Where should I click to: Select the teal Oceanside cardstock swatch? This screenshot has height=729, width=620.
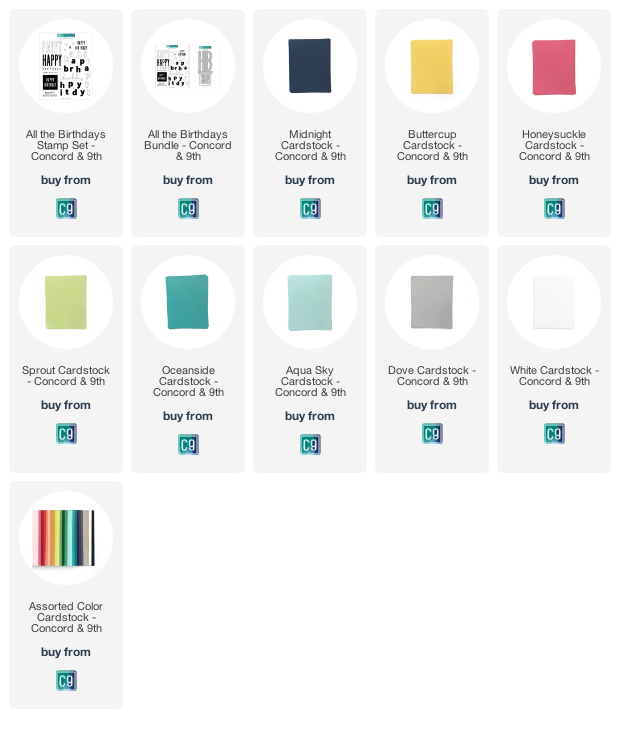pos(187,302)
